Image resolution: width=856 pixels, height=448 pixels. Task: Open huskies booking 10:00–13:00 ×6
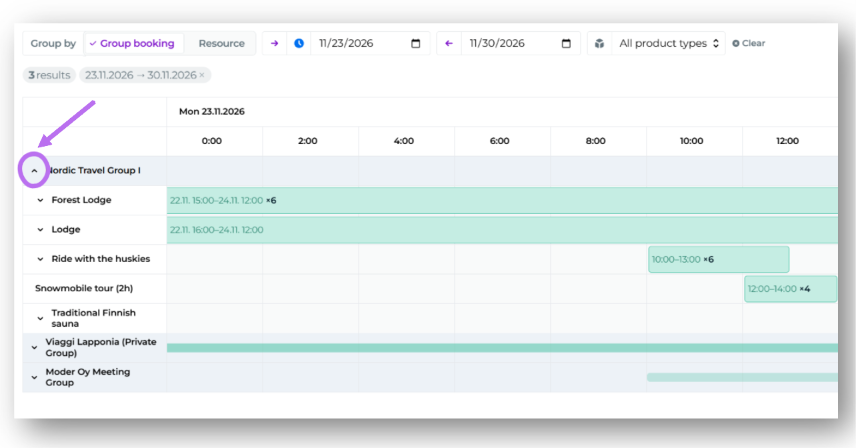coord(718,259)
